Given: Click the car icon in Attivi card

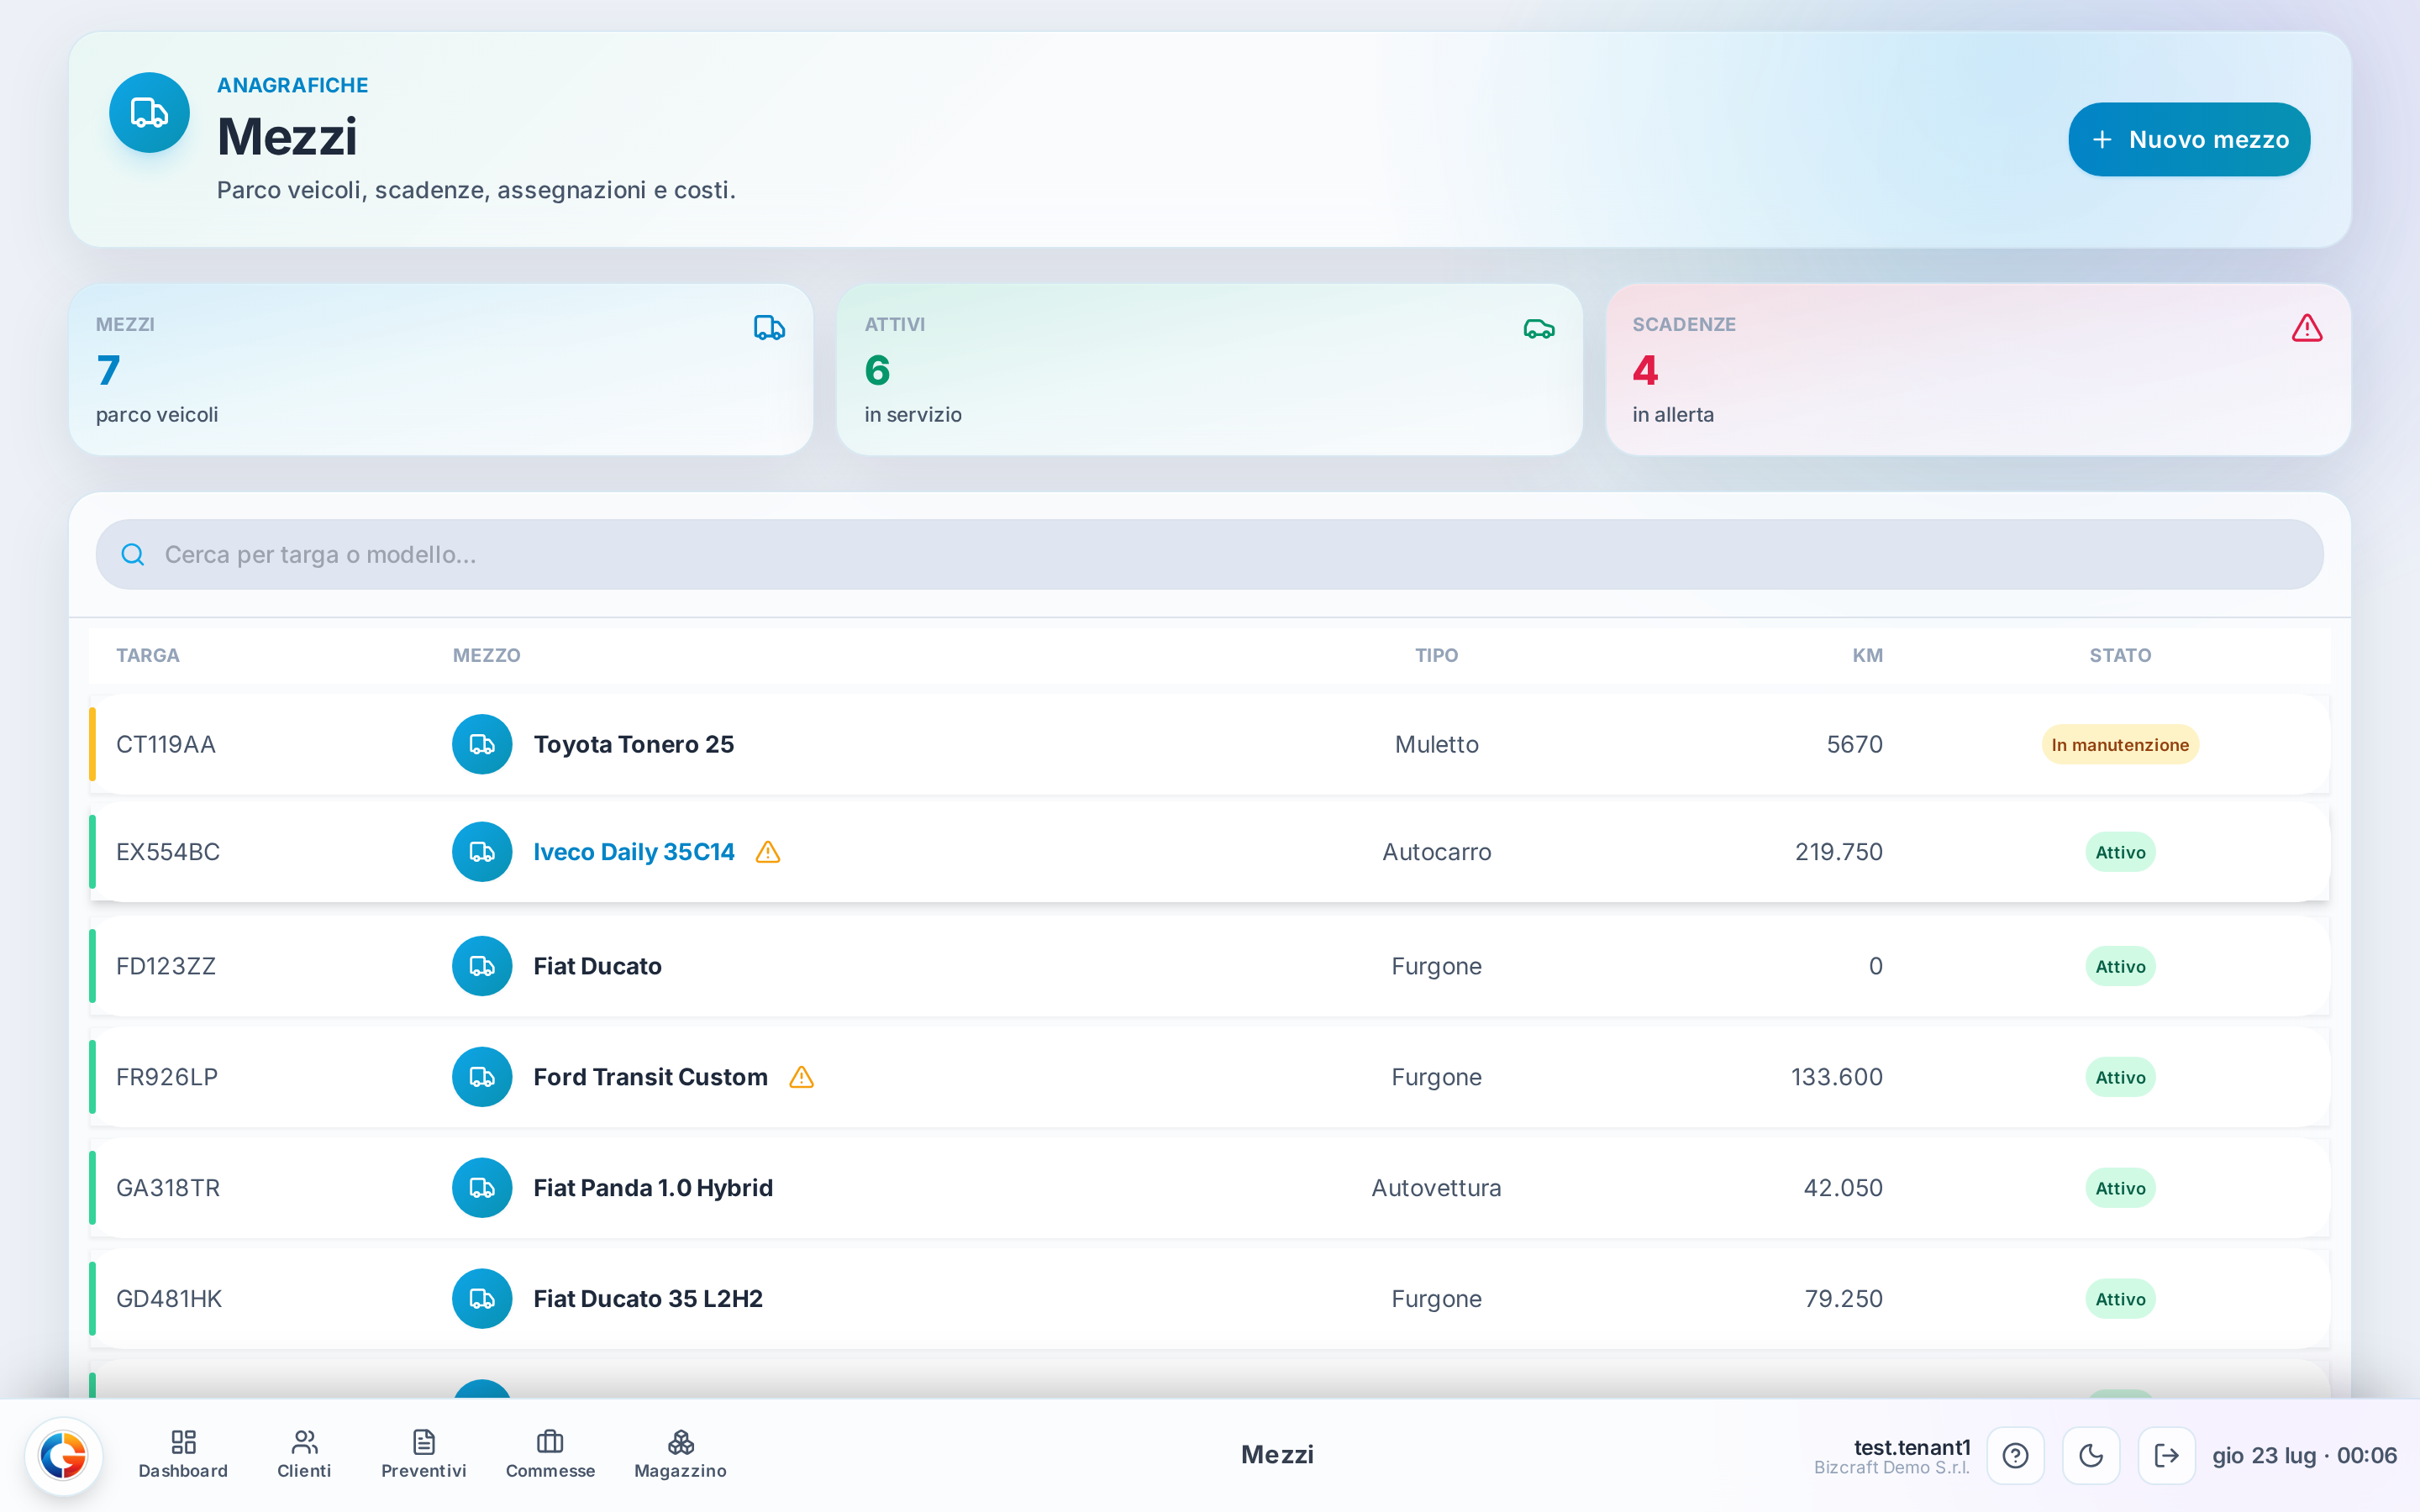Looking at the screenshot, I should point(1539,329).
